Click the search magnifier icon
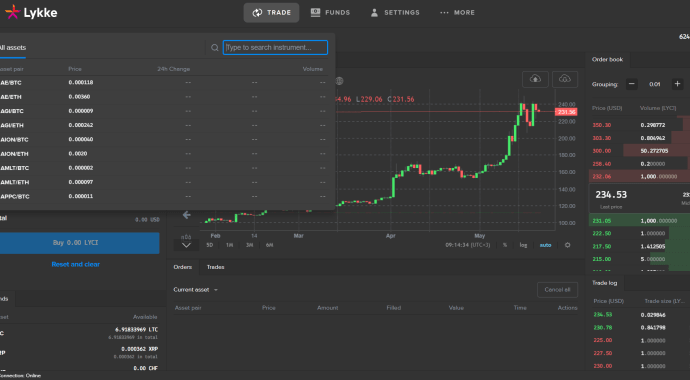The width and height of the screenshot is (690, 380). [214, 48]
